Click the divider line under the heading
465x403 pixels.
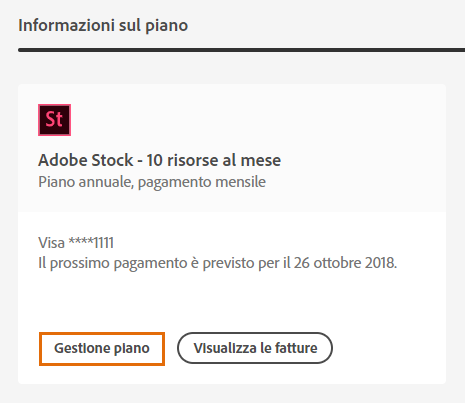coord(241,50)
